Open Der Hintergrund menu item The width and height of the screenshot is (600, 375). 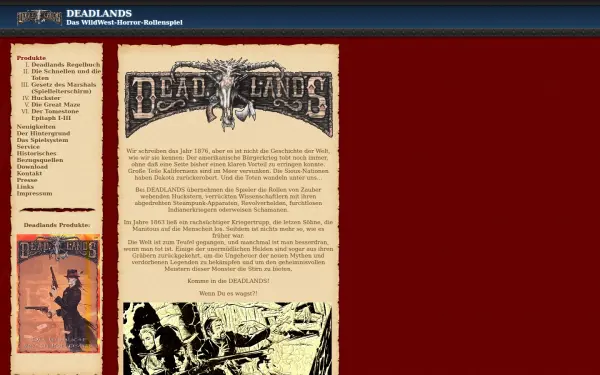43,133
